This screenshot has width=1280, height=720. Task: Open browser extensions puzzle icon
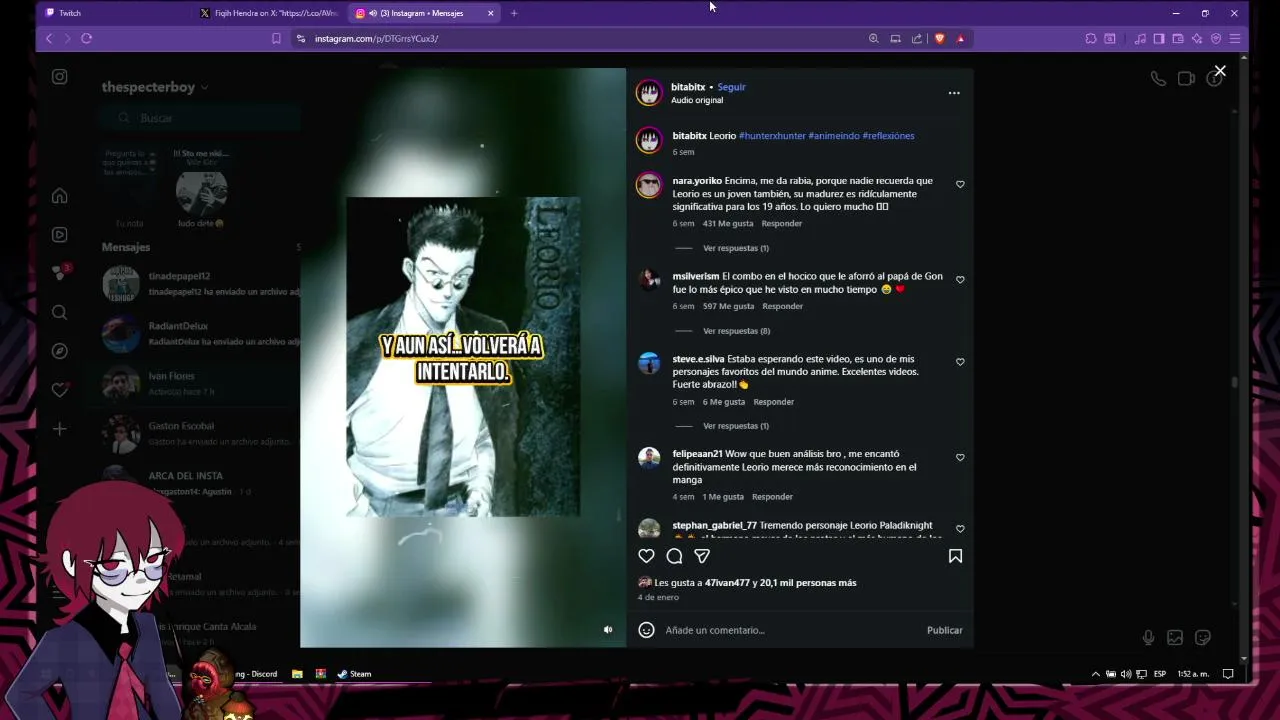click(x=1091, y=38)
